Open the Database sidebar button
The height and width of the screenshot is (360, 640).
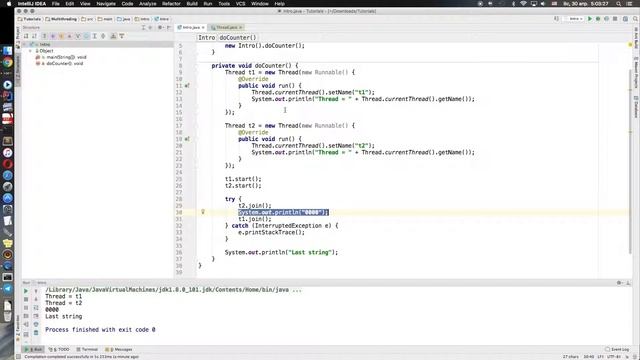click(636, 107)
